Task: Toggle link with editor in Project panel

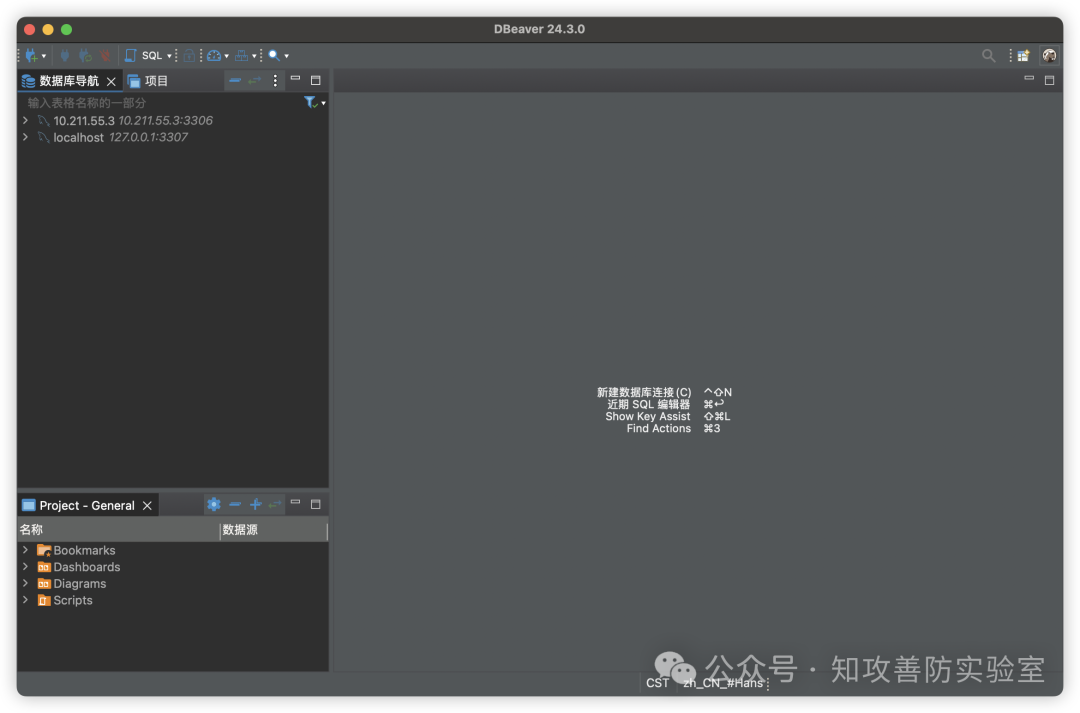Action: (275, 504)
